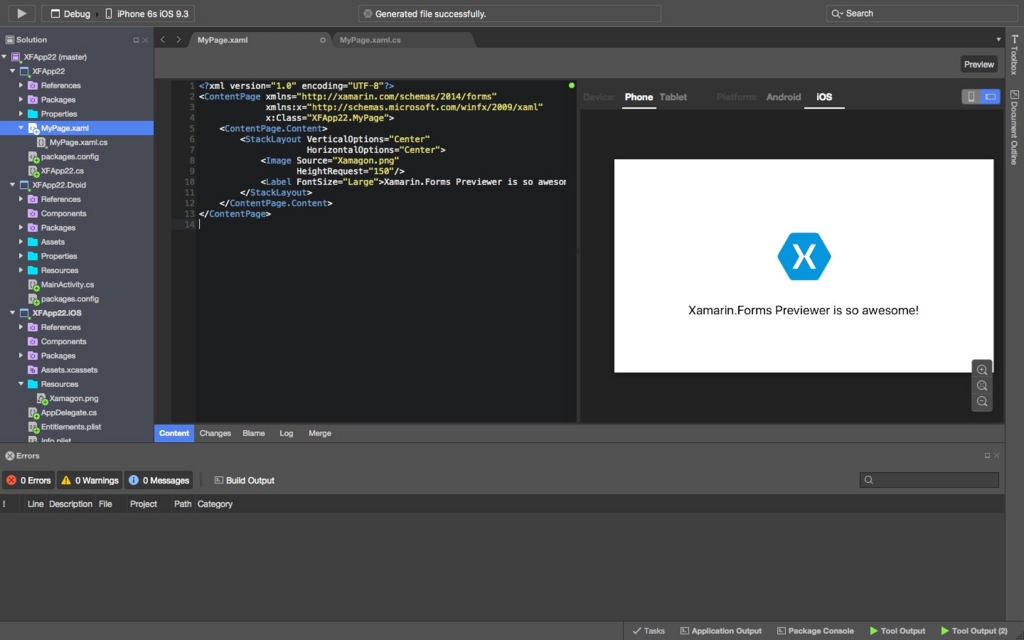Select Xamagon.png in Resources
This screenshot has width=1024, height=640.
(74, 398)
